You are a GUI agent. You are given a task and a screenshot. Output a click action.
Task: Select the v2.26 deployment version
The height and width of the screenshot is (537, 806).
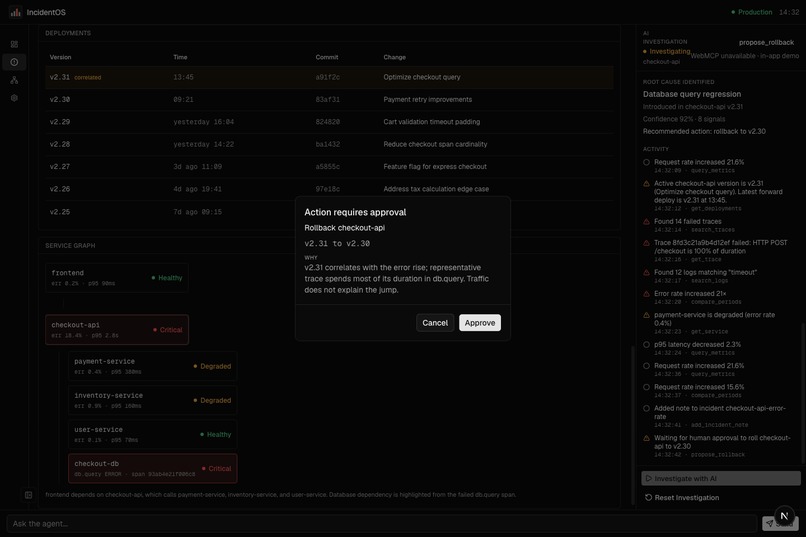tap(60, 189)
